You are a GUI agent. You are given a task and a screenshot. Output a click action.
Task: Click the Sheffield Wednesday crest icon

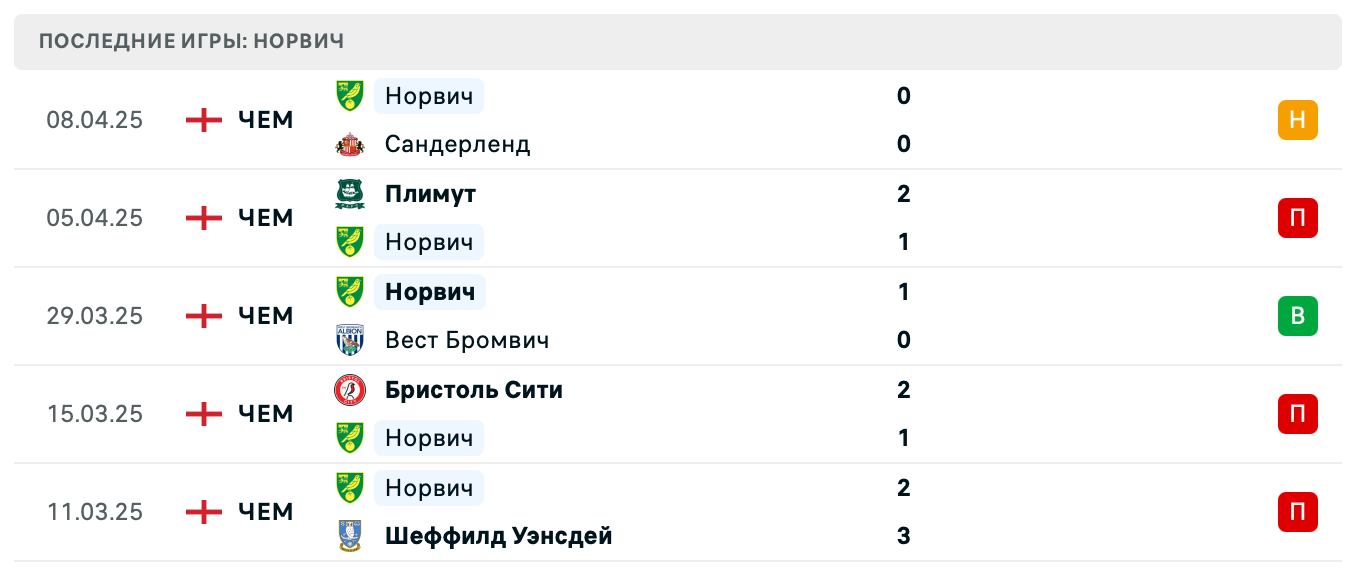coord(349,536)
